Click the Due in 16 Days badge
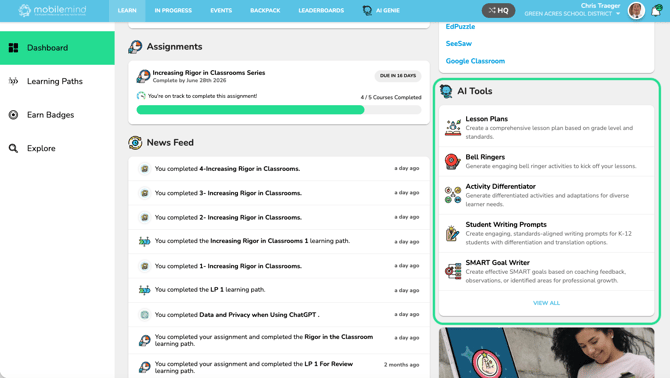Viewport: 670px width, 378px height. [398, 76]
